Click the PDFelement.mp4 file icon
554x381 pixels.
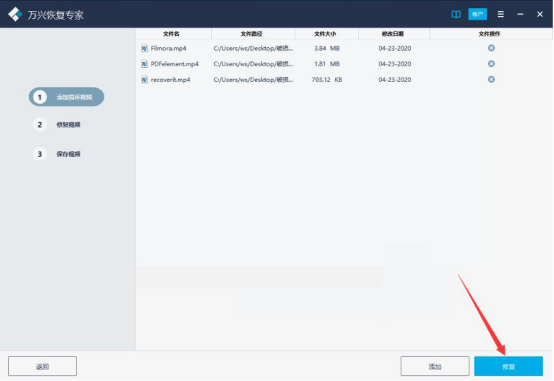point(144,64)
